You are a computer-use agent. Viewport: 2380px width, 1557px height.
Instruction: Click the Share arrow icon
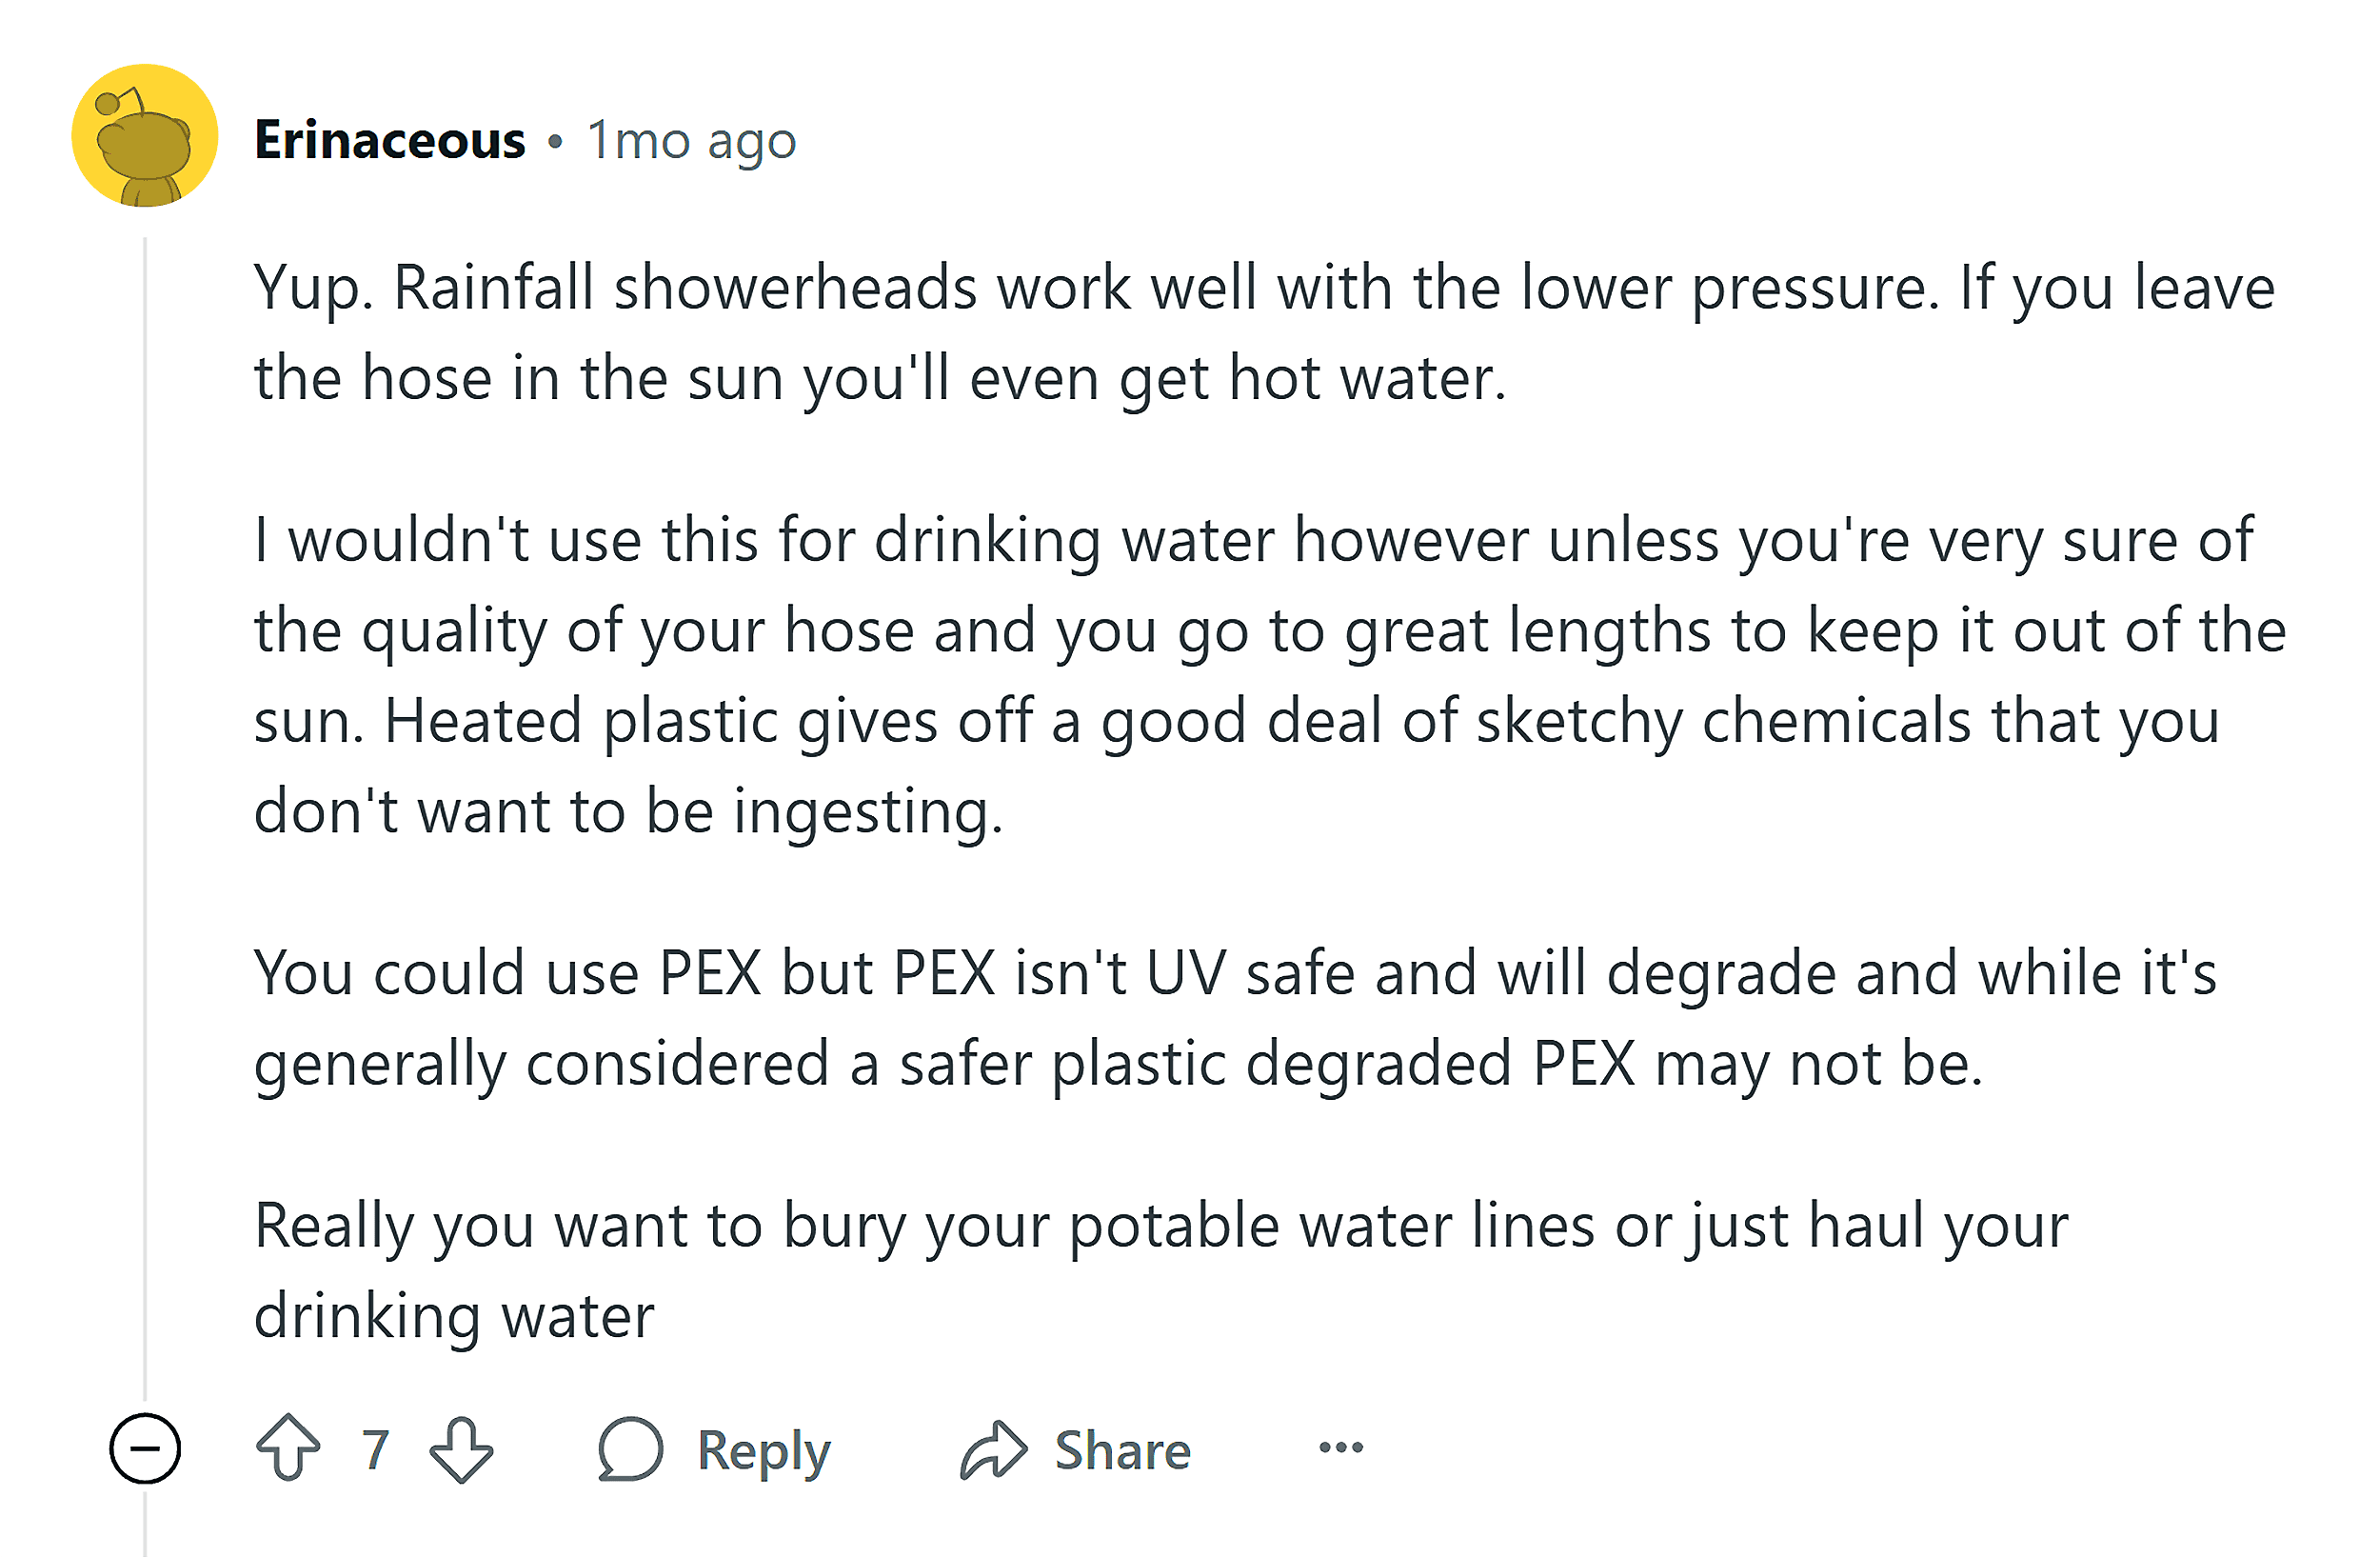click(x=993, y=1447)
